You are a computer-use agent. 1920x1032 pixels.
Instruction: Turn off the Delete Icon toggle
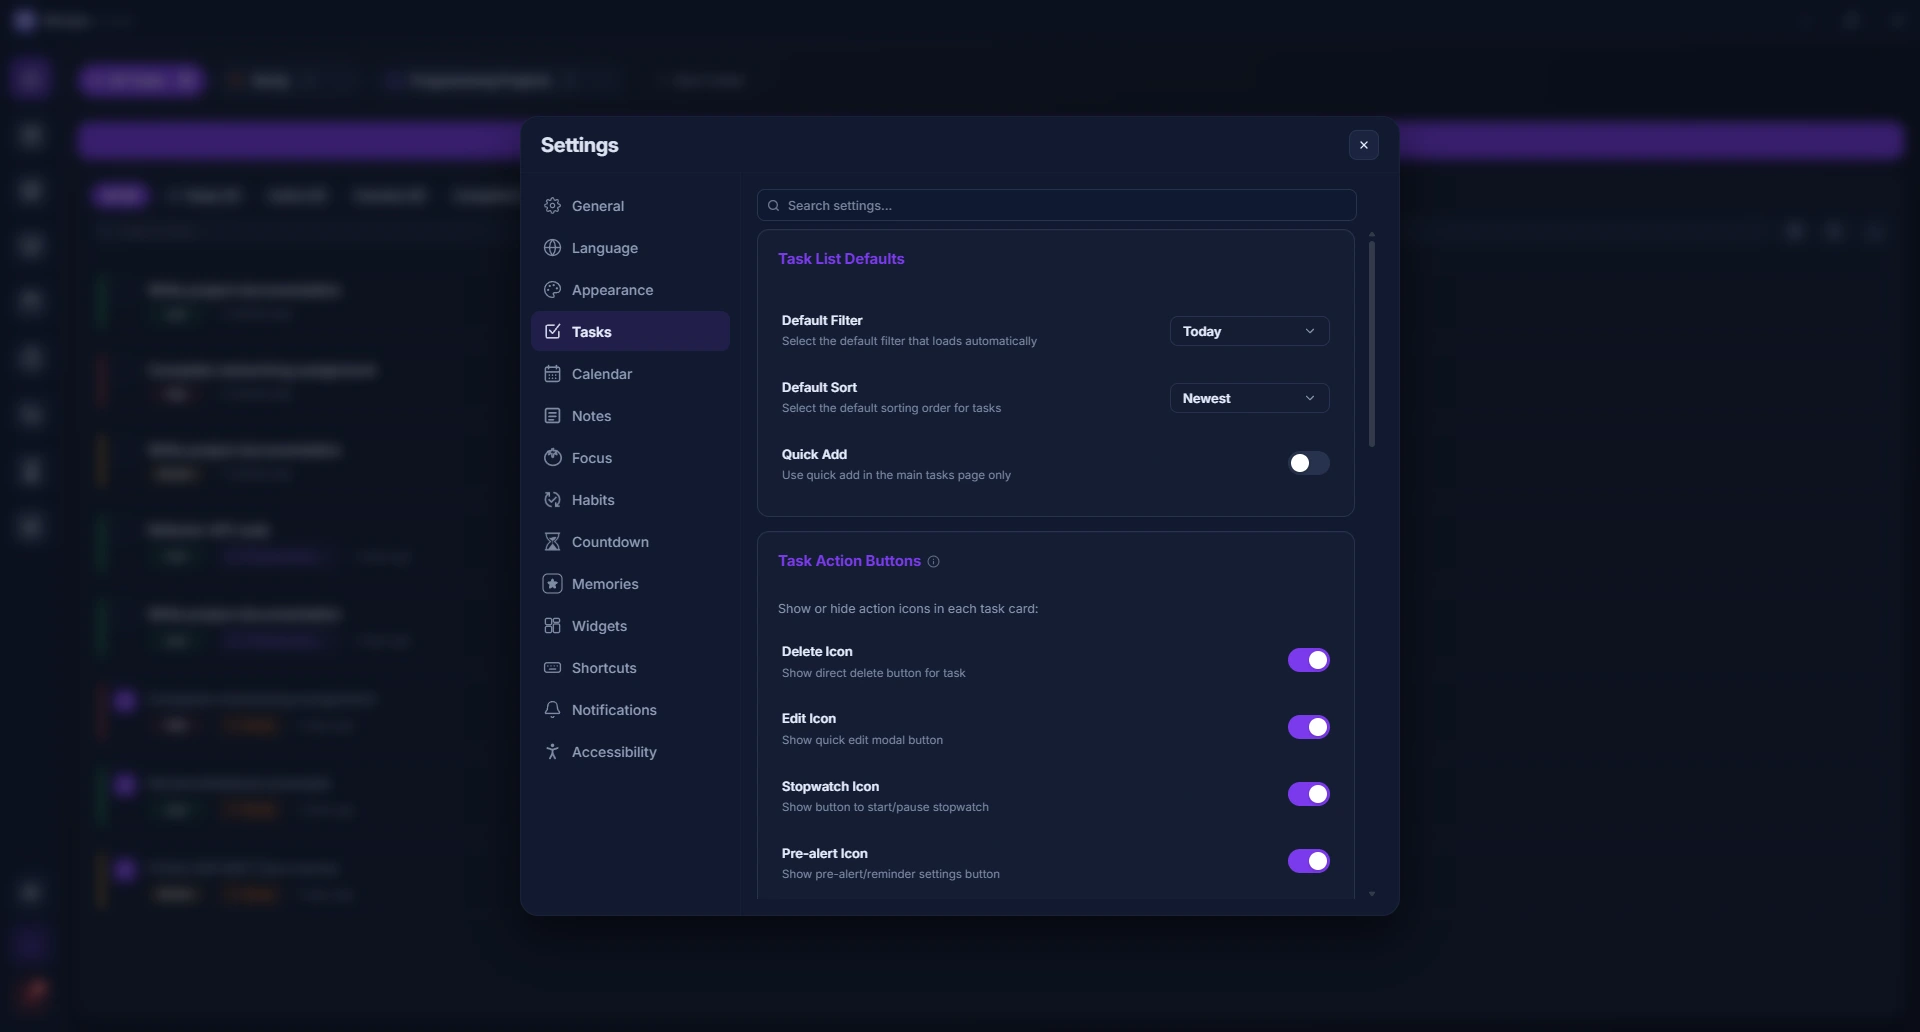(x=1308, y=660)
